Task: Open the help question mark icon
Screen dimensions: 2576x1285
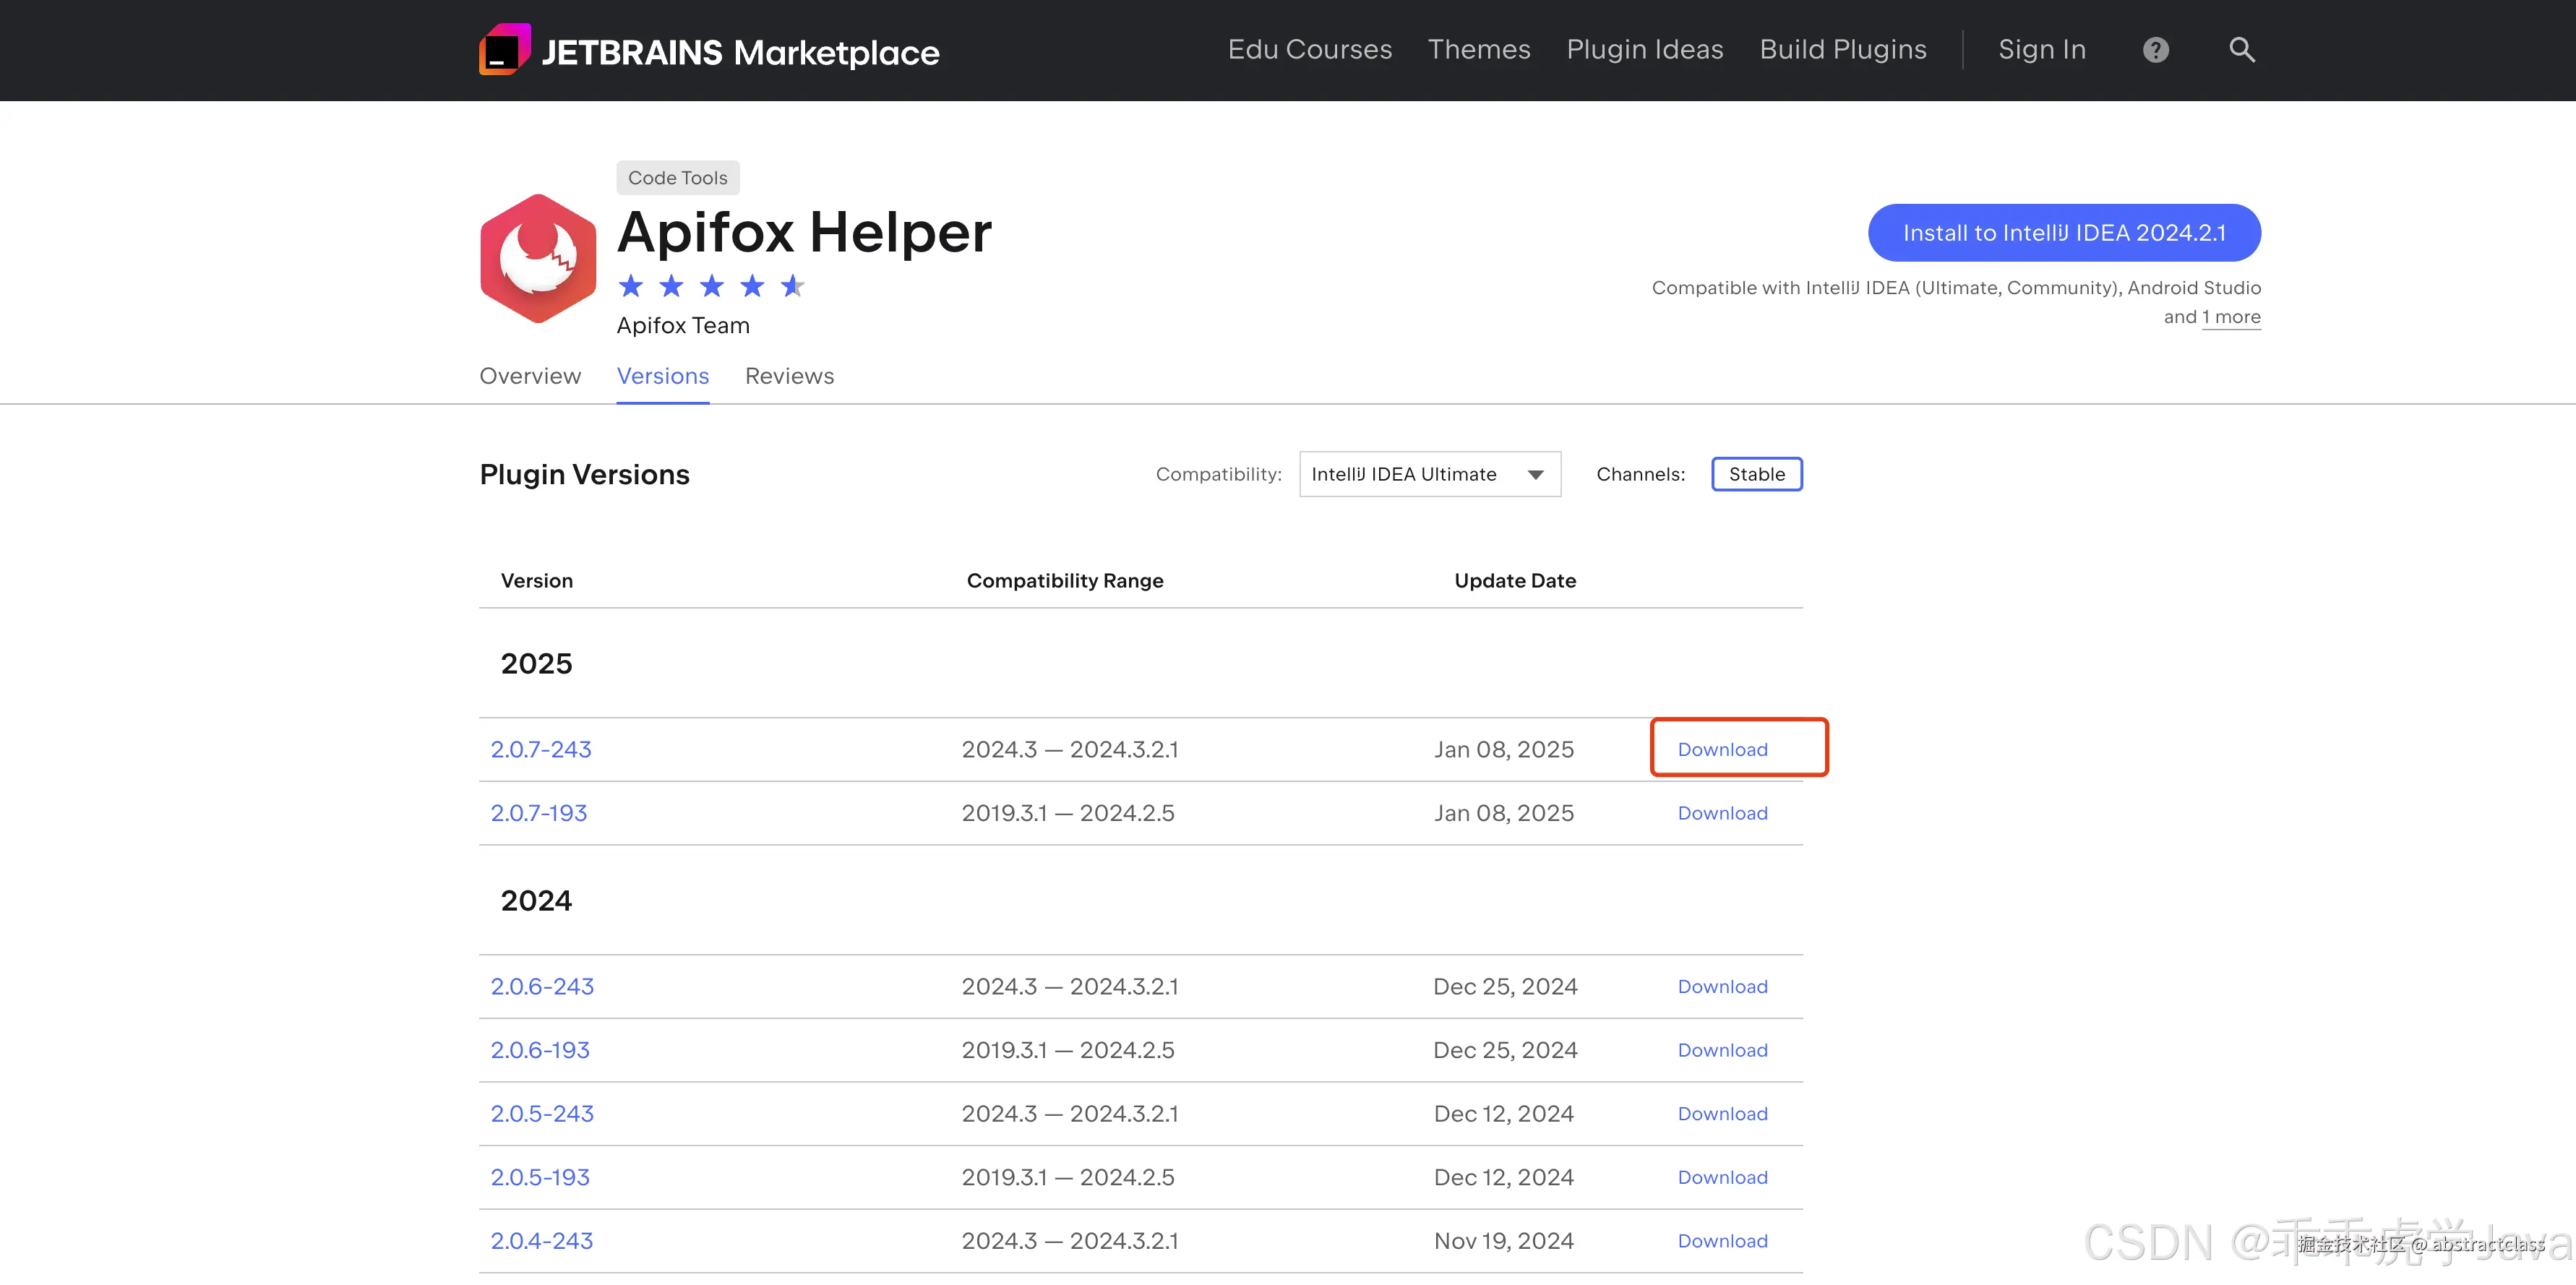Action: click(2155, 50)
